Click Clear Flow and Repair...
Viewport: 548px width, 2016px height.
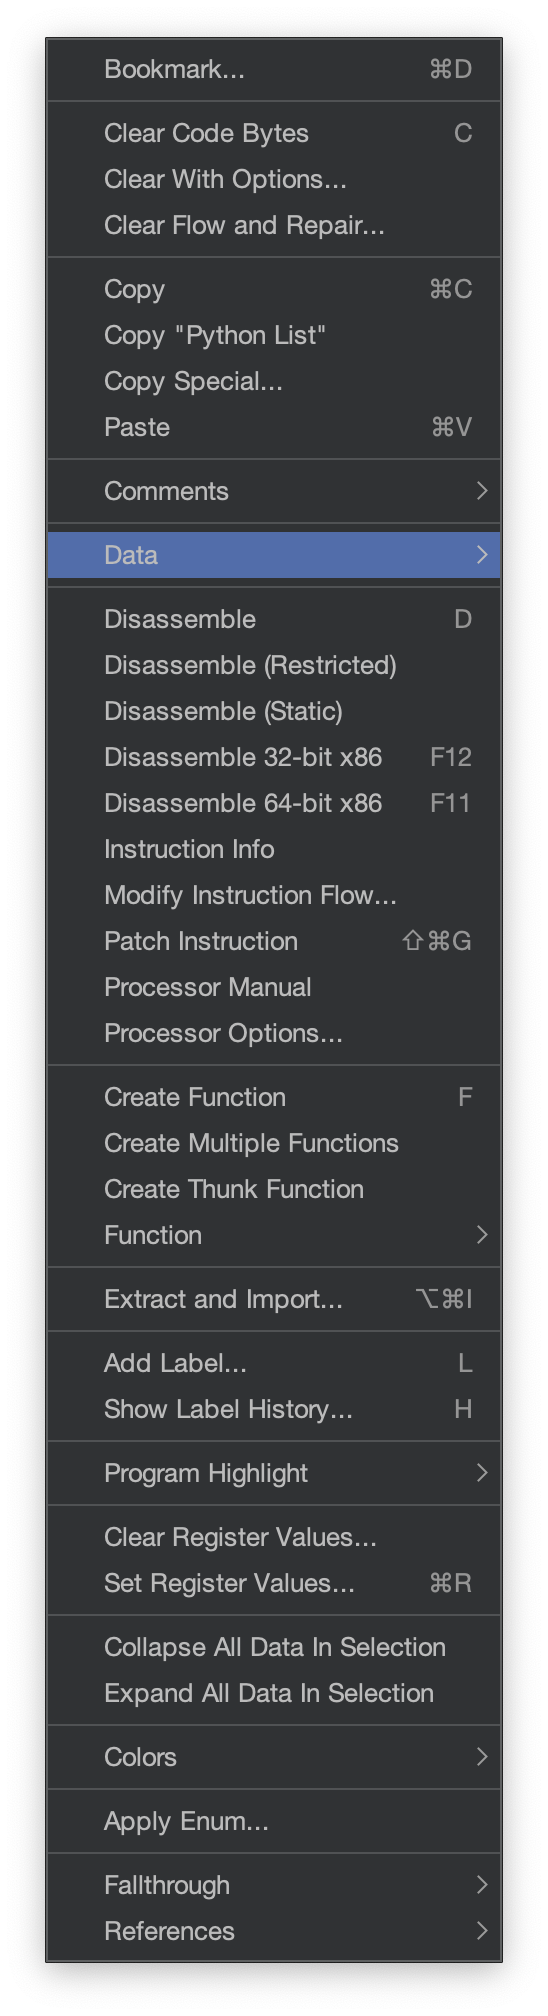274,225
